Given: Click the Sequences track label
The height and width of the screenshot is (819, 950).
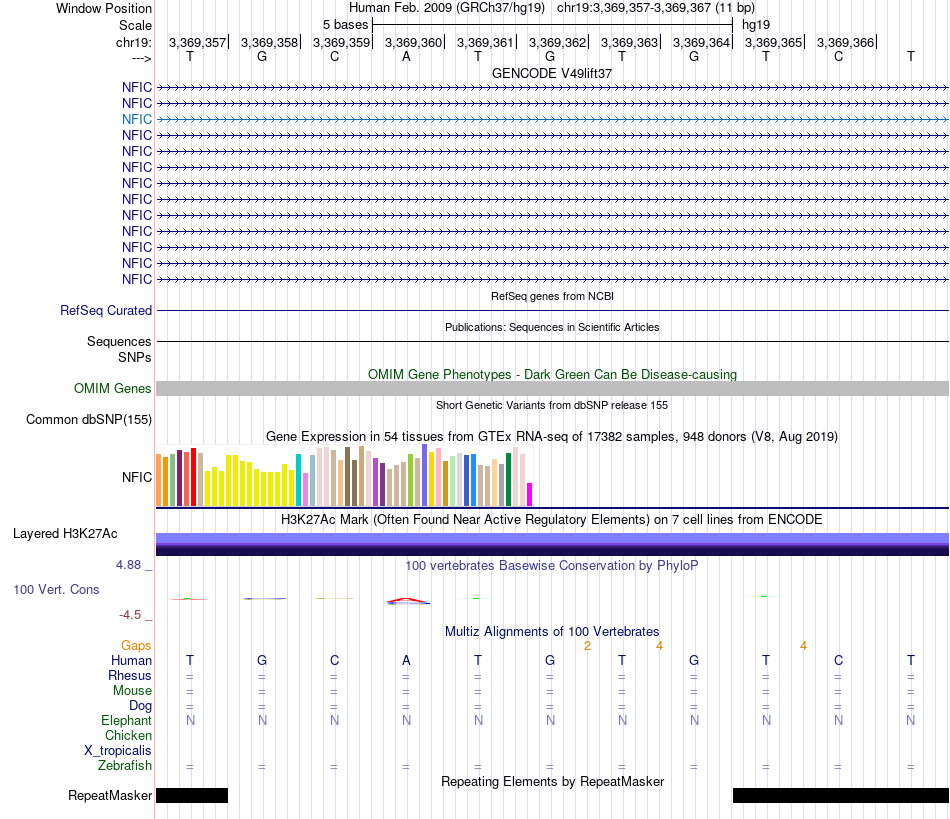Looking at the screenshot, I should click(x=119, y=342).
